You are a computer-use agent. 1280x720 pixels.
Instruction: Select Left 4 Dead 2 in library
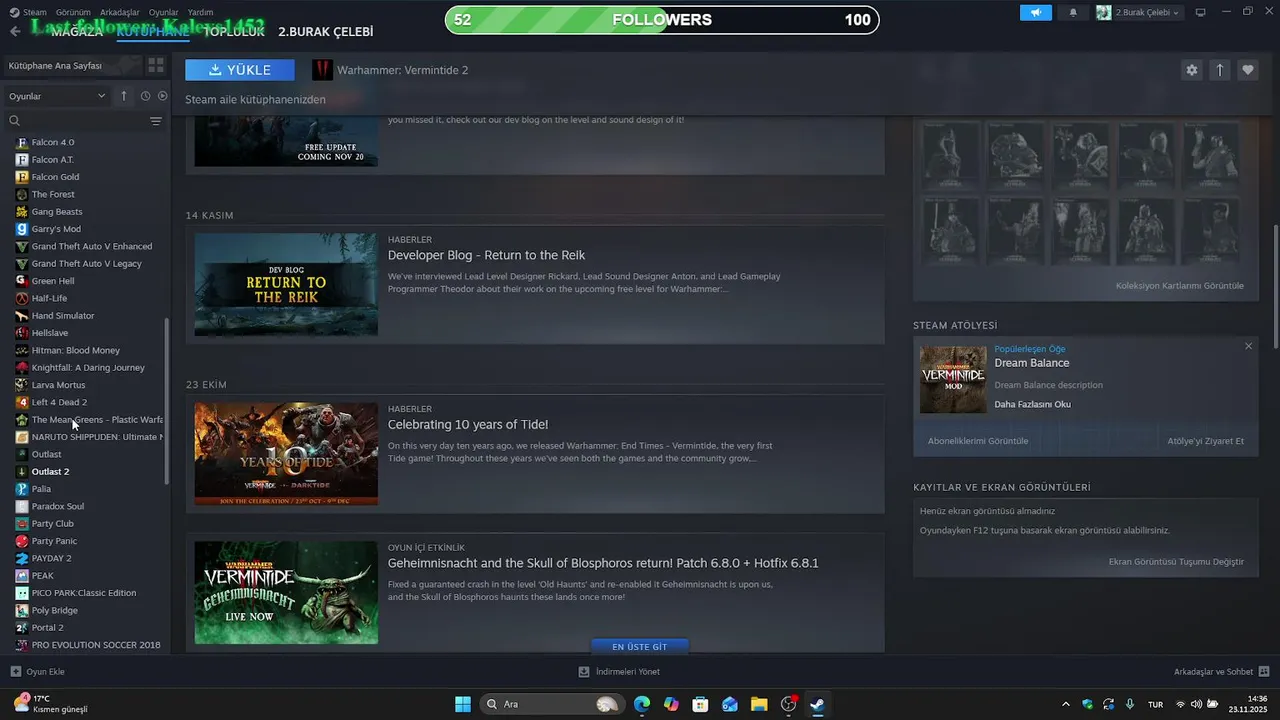59,402
